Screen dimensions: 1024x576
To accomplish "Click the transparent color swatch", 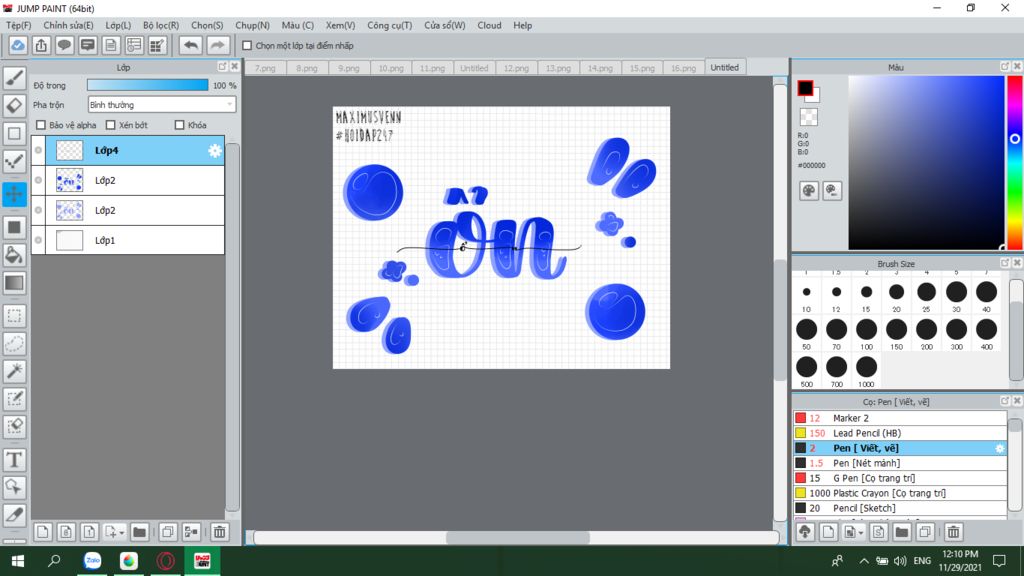I will (808, 117).
